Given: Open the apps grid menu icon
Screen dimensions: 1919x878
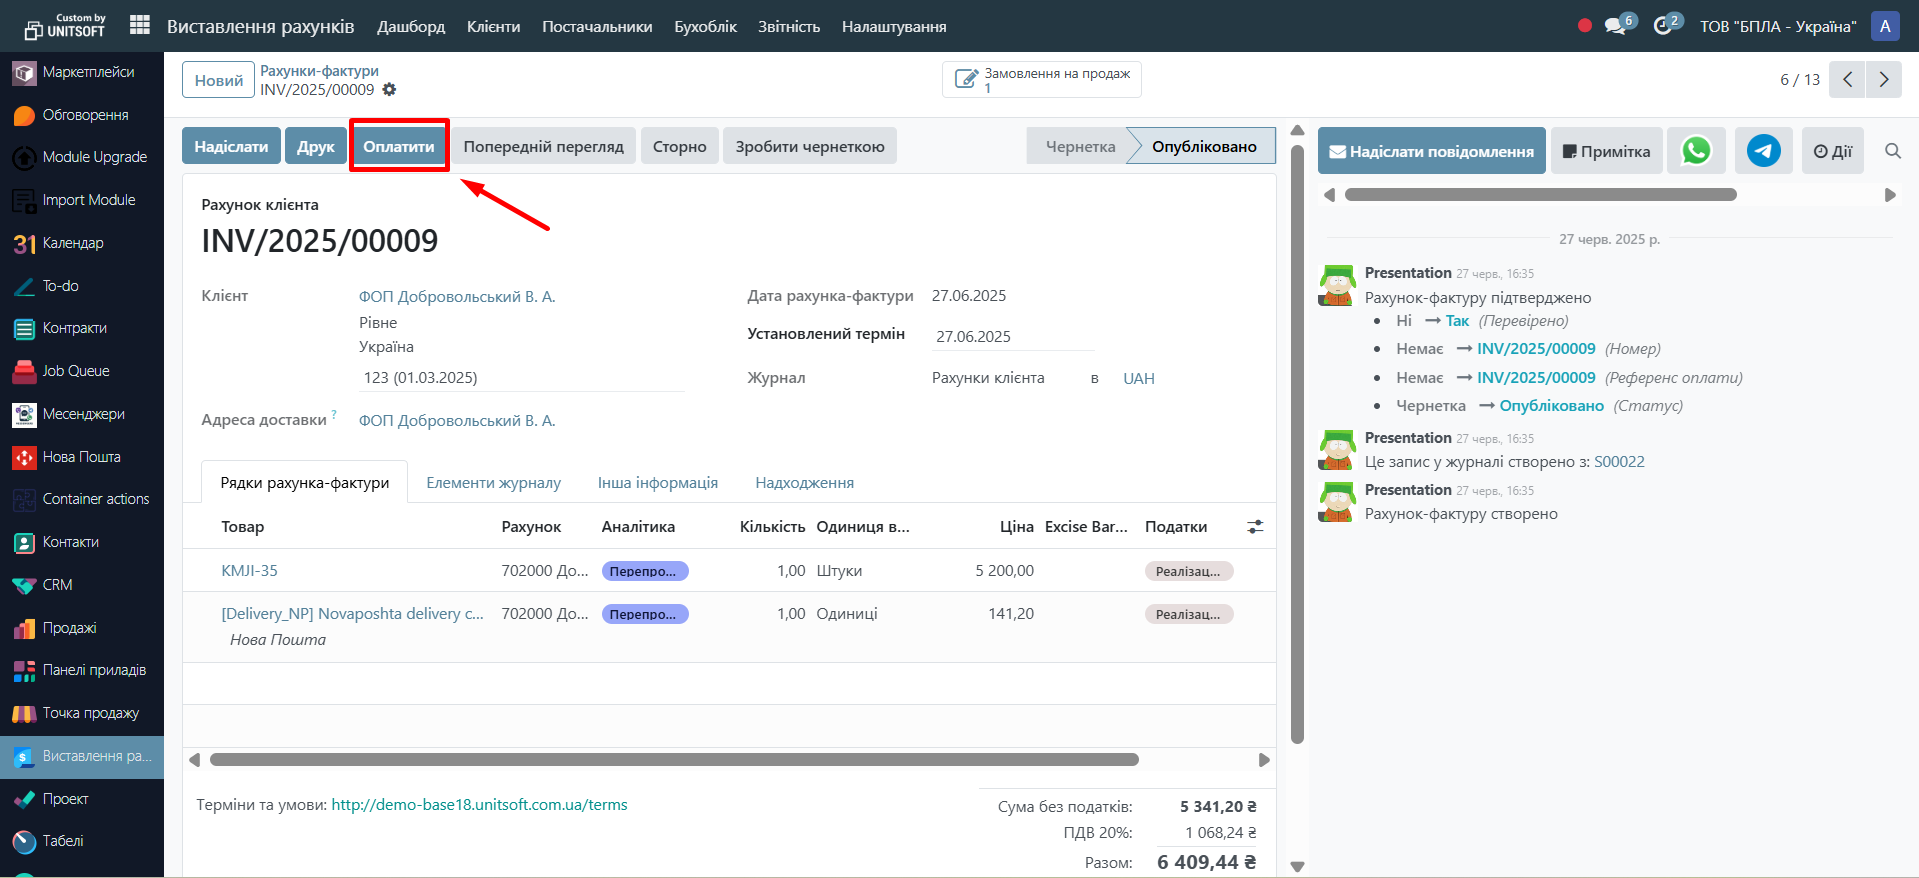Looking at the screenshot, I should (140, 25).
